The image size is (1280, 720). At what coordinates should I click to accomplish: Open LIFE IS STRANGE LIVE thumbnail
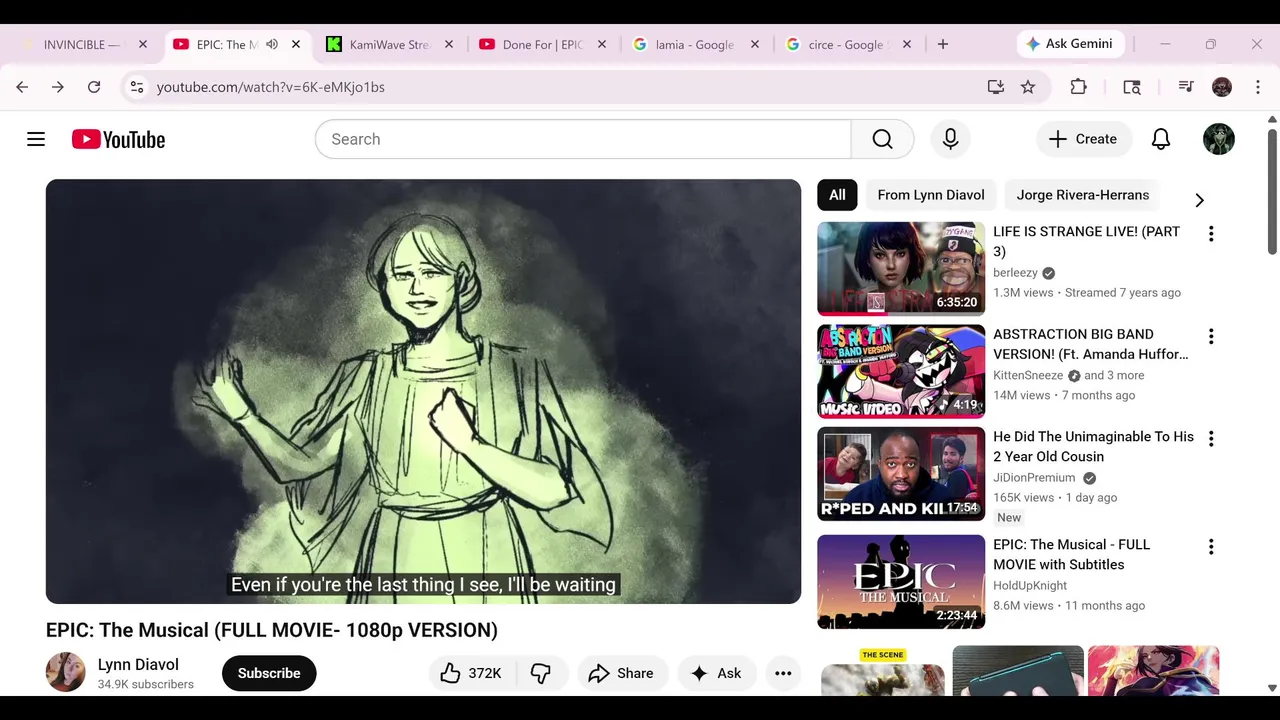(901, 269)
